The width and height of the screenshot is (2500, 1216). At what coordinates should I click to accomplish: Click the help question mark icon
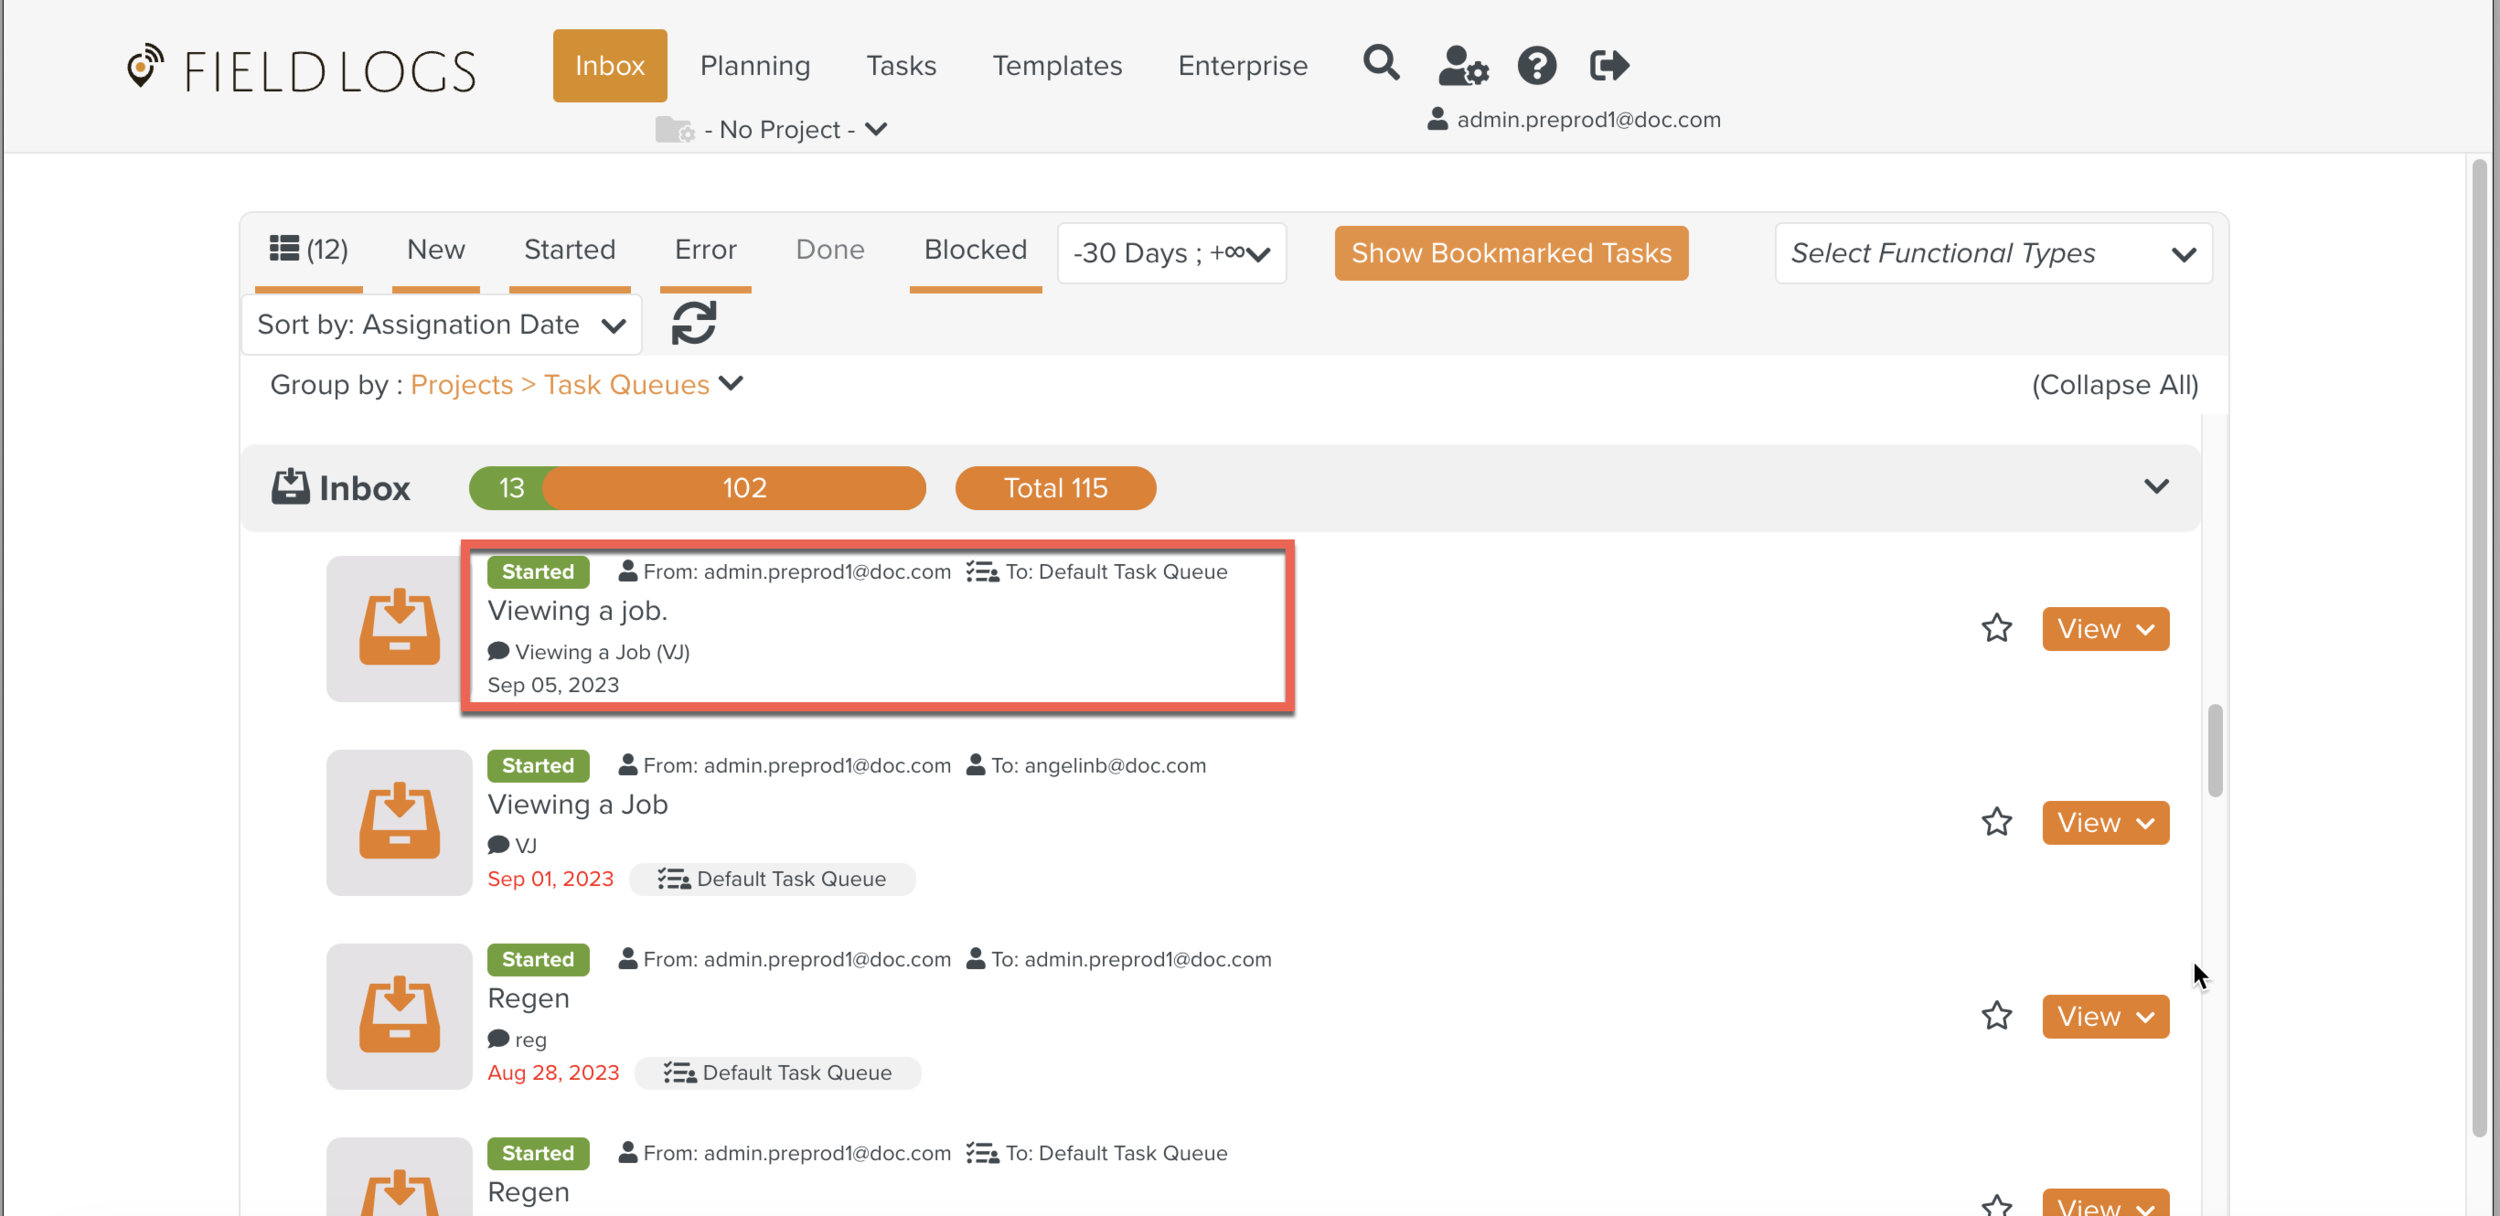1537,66
